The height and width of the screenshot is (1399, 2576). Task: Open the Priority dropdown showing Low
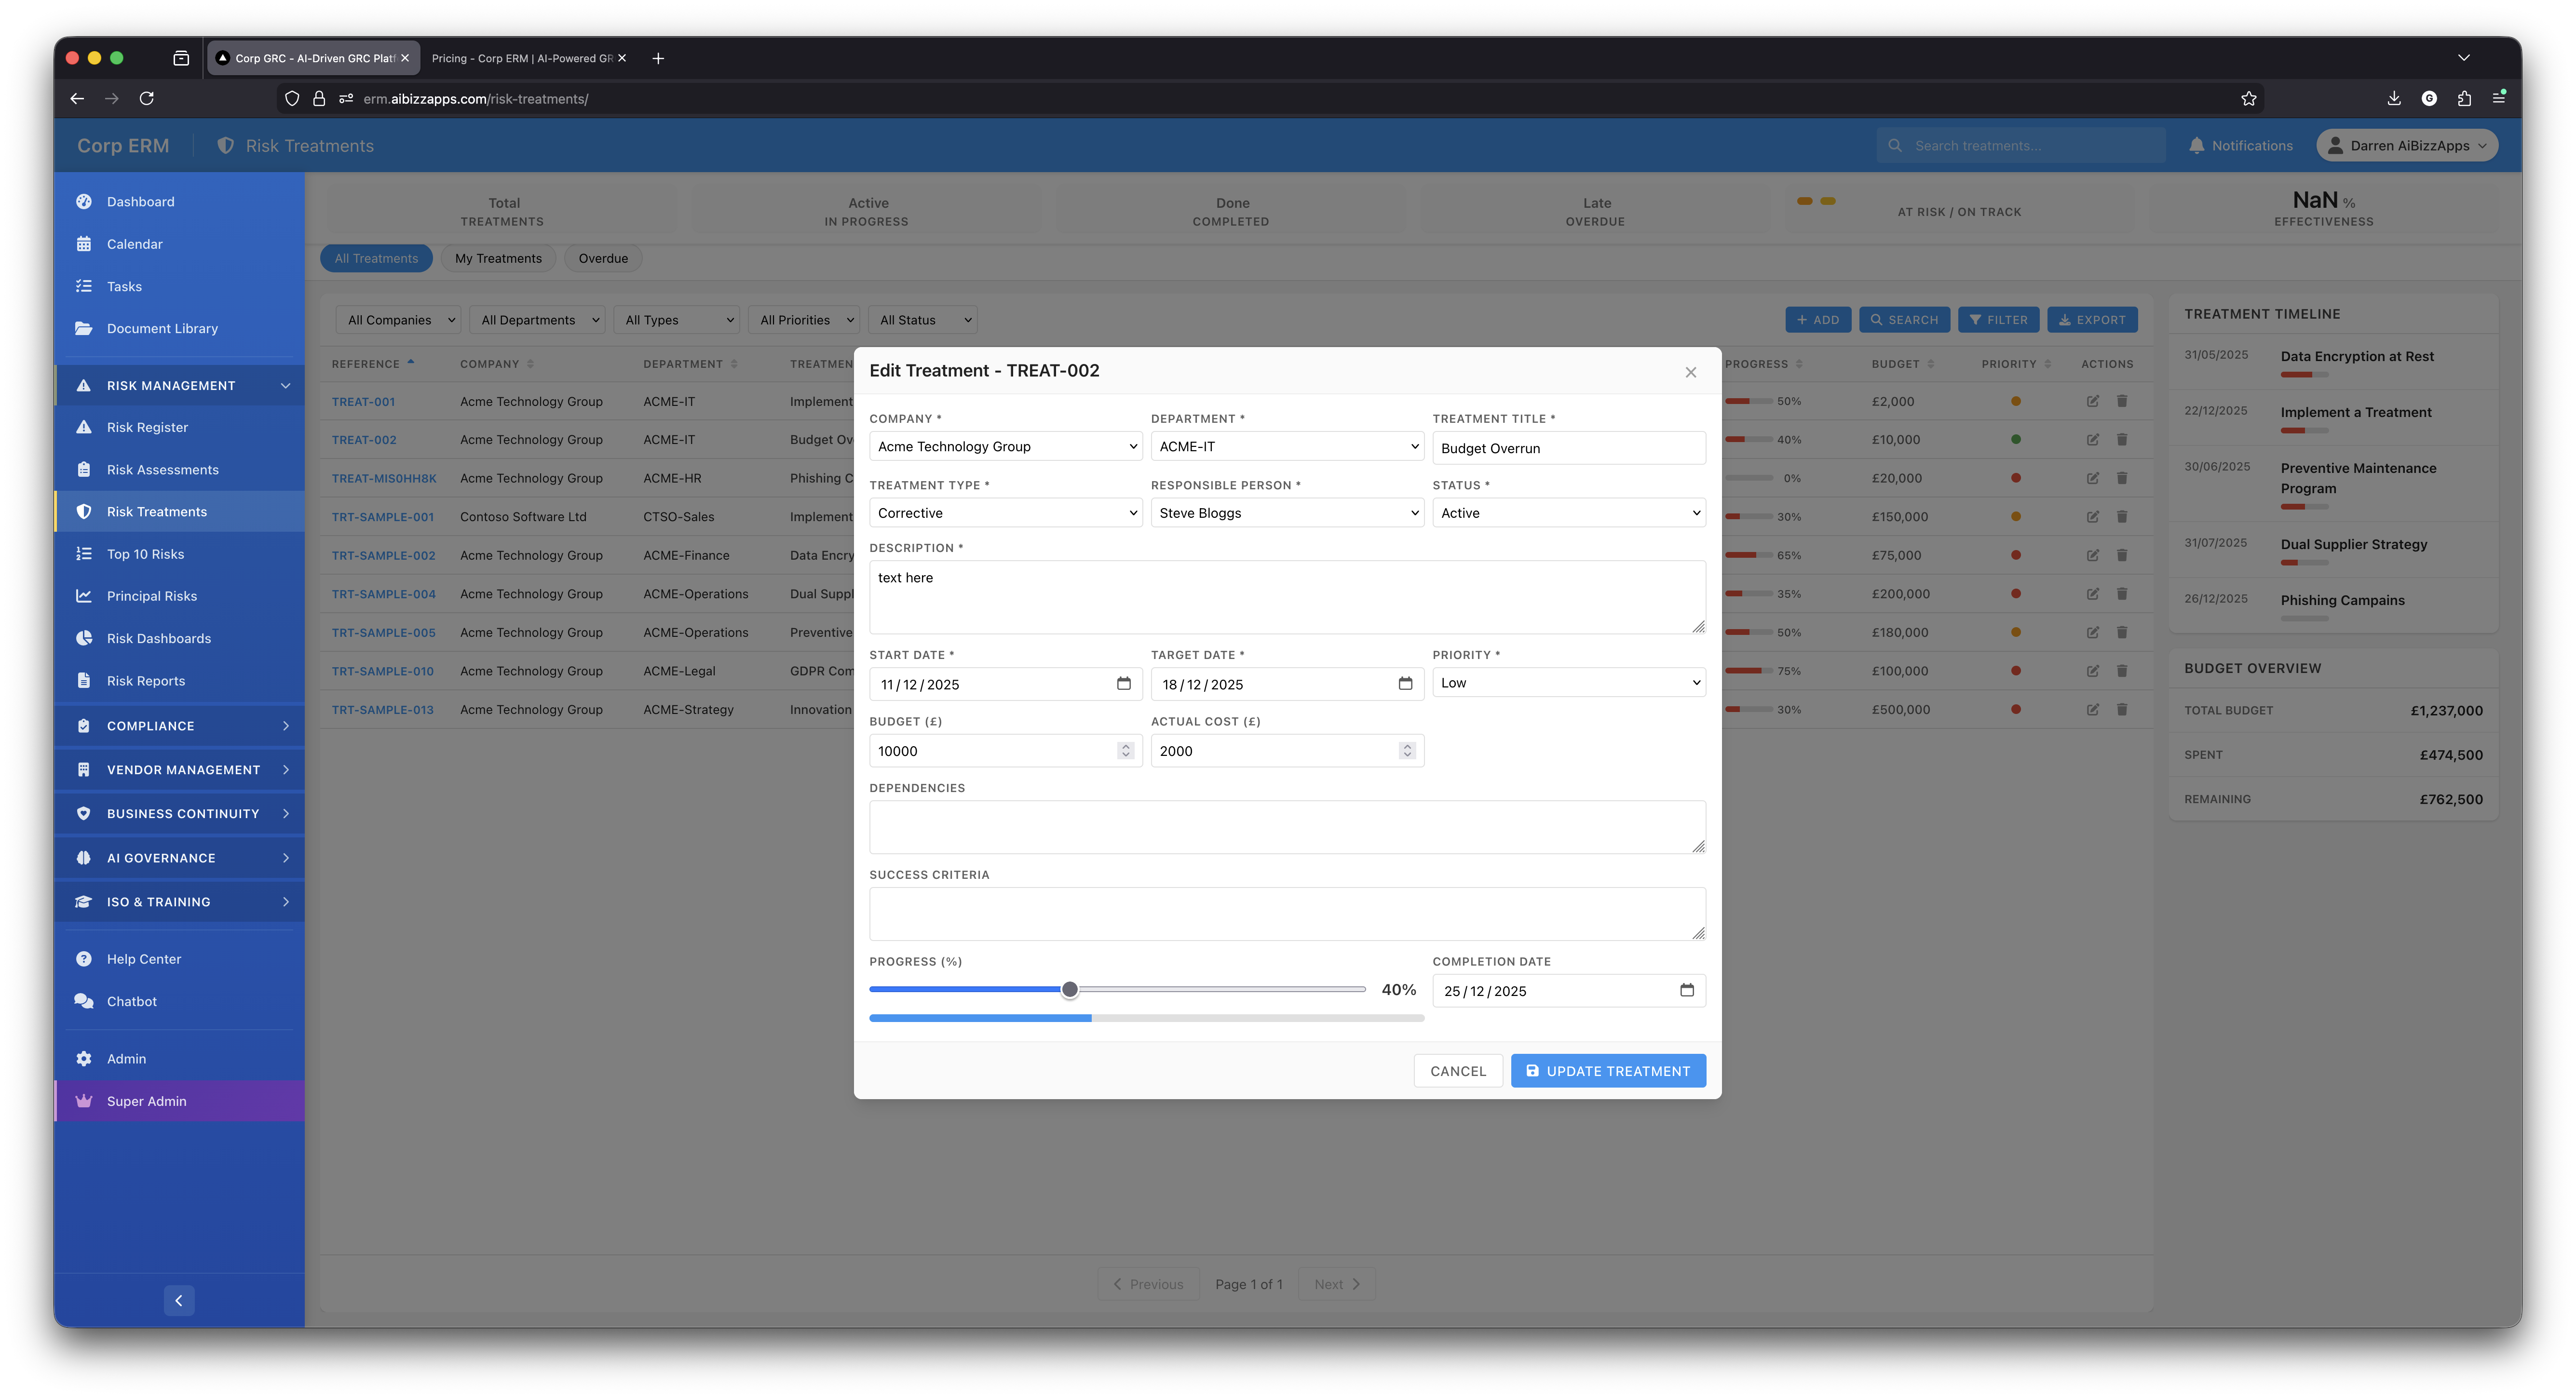point(1568,682)
